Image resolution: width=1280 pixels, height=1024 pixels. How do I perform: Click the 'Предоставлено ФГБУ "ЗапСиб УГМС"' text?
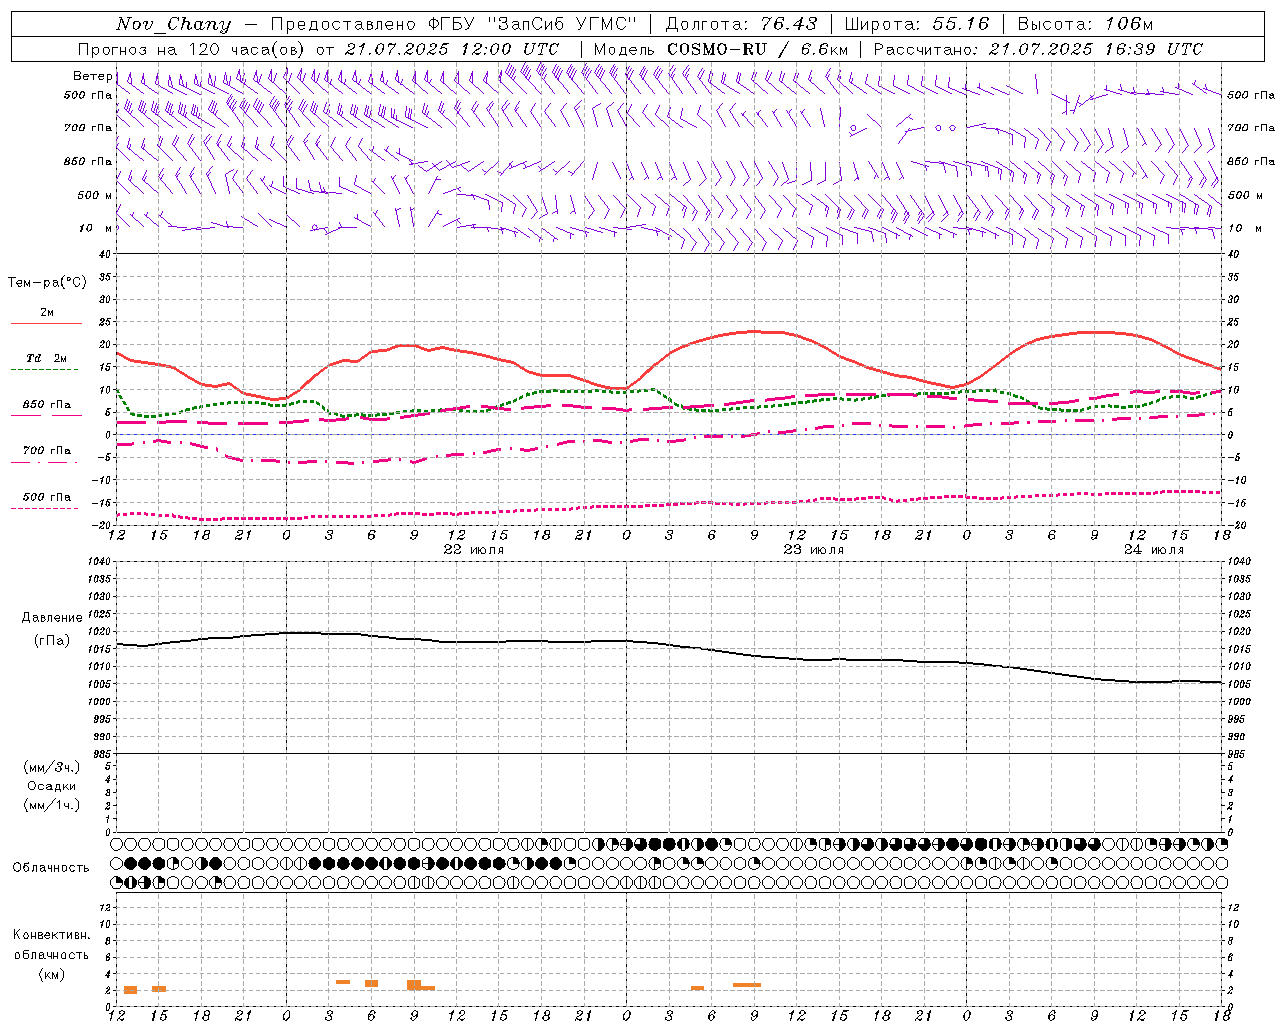[x=454, y=24]
